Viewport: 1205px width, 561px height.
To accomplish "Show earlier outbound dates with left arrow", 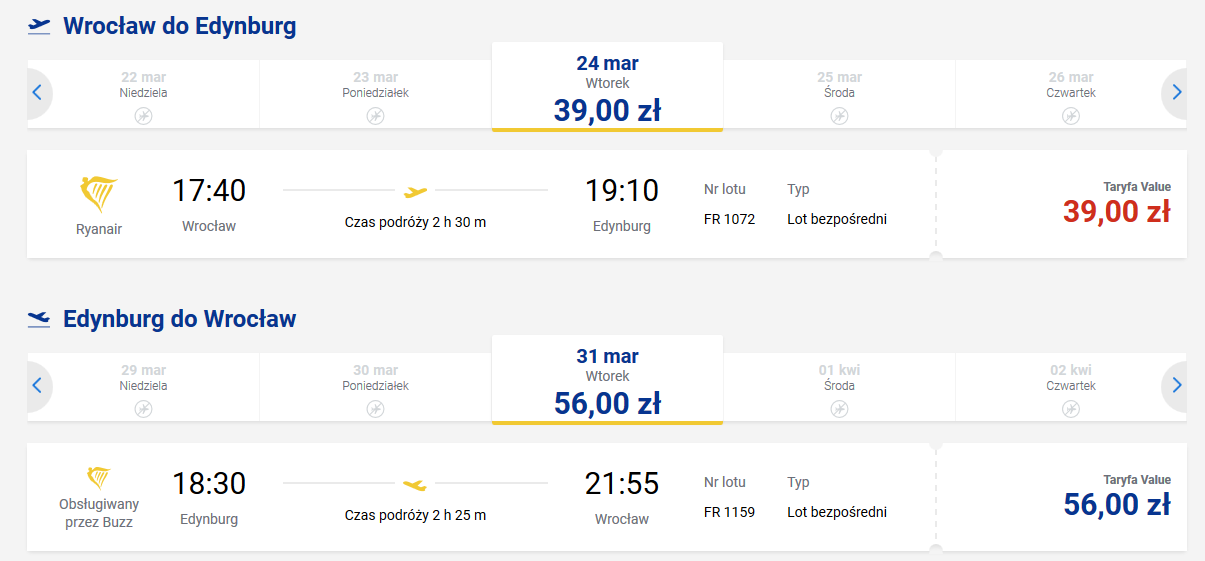I will point(37,93).
